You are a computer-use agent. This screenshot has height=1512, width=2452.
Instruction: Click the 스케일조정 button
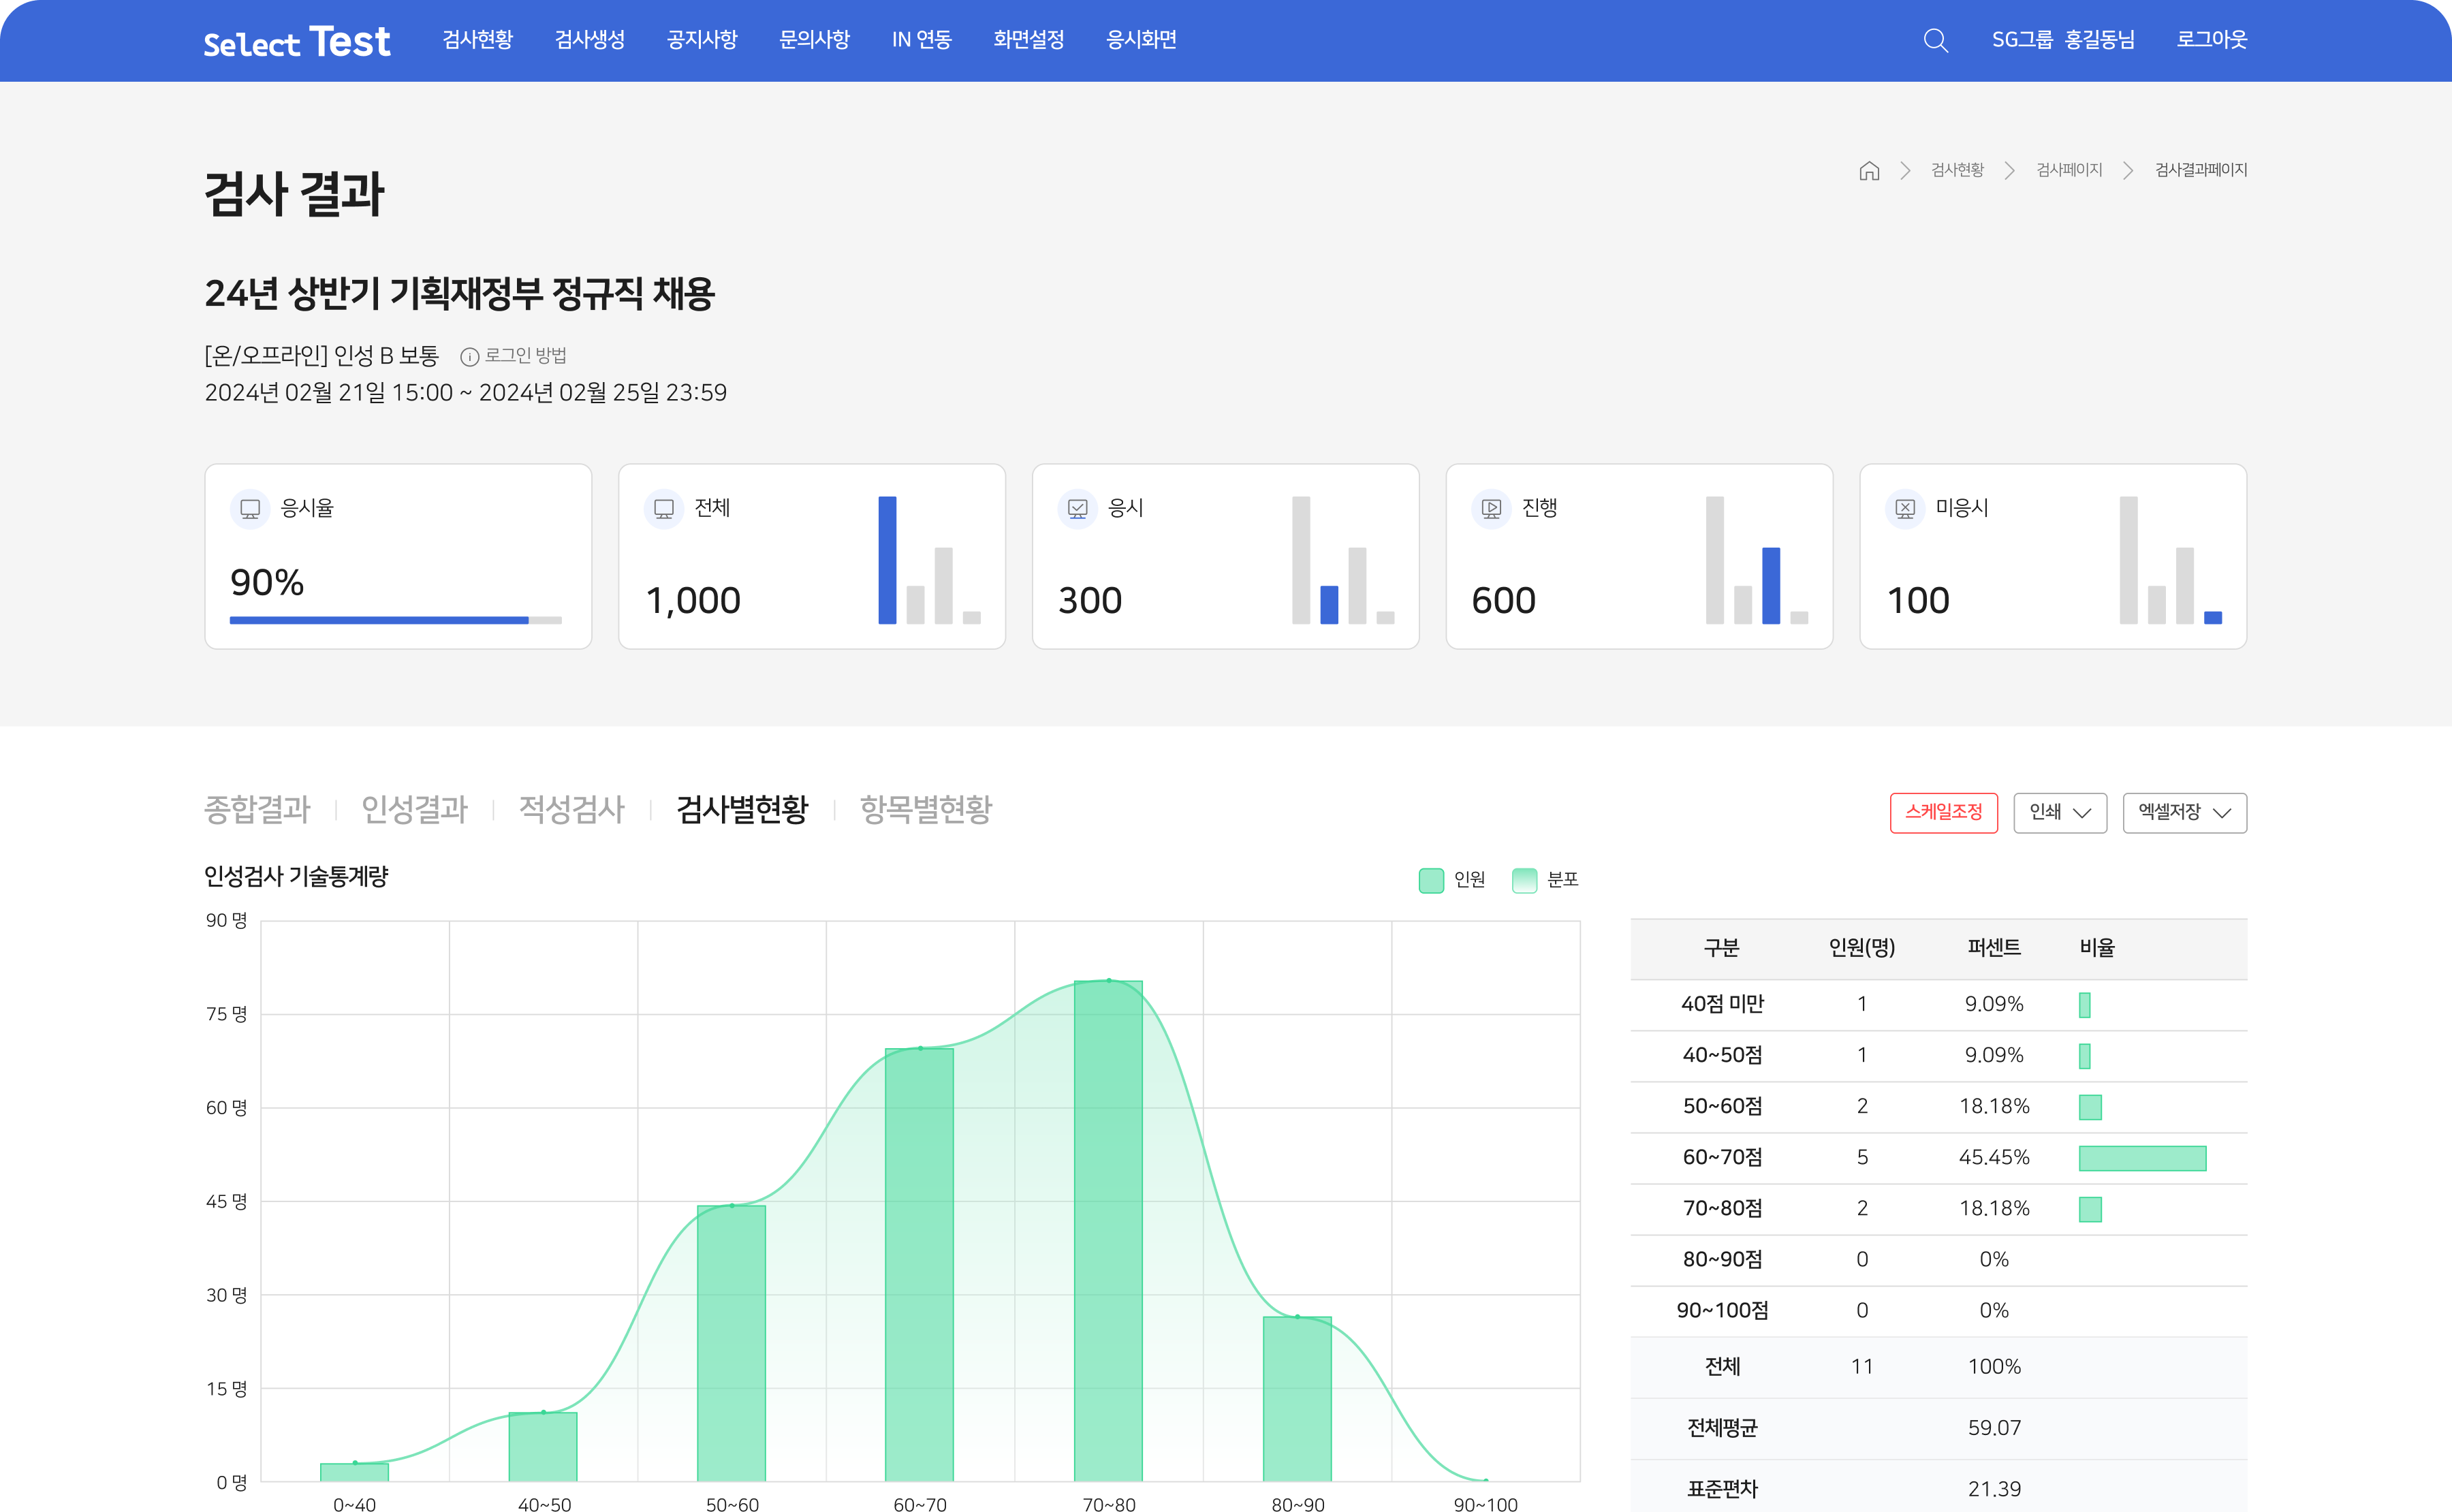pos(1944,812)
